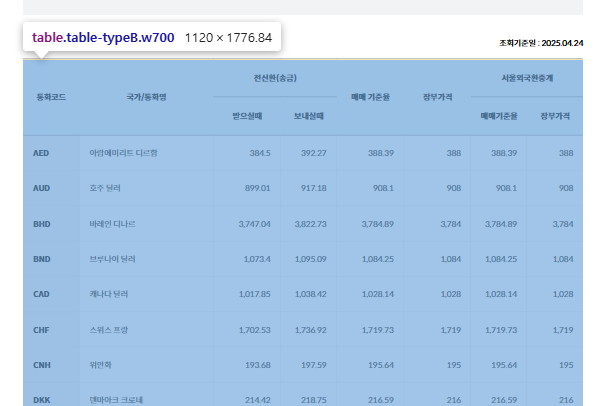Pick the 1,073.4 value in BND row
The image size is (614, 406).
pyautogui.click(x=257, y=259)
